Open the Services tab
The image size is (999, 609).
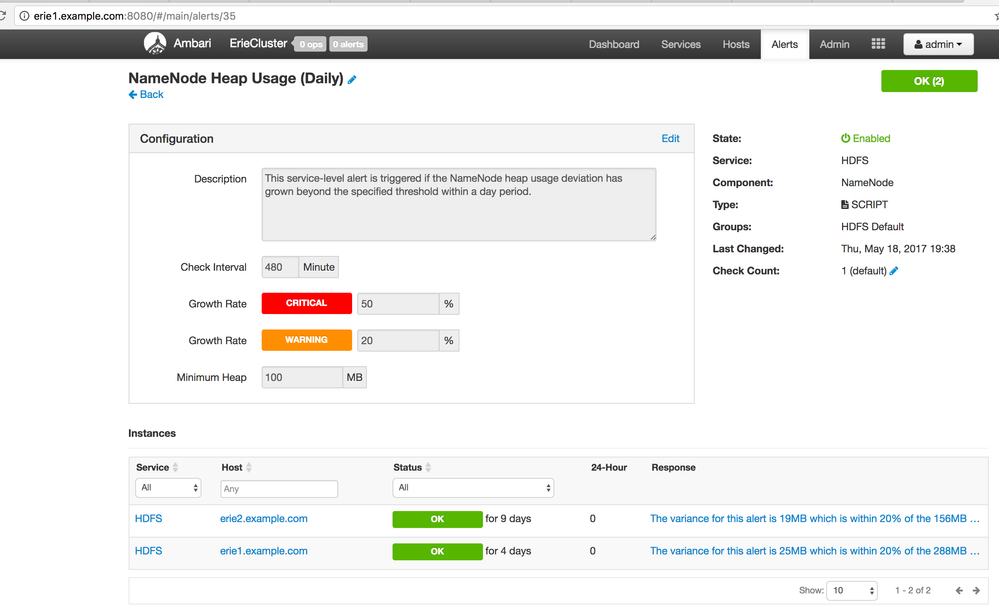[680, 44]
